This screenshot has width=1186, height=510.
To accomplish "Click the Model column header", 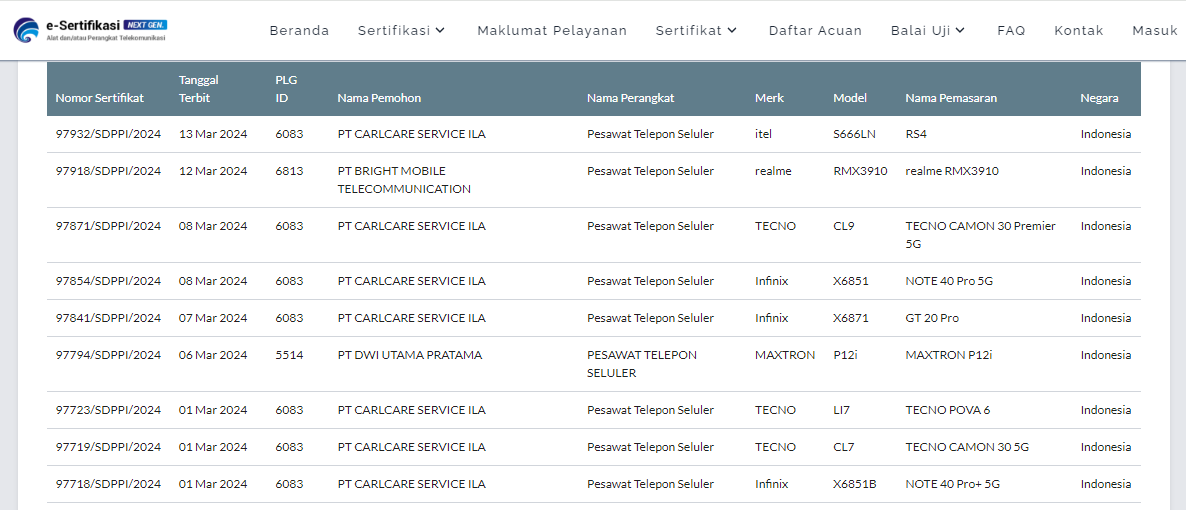I will tap(850, 98).
